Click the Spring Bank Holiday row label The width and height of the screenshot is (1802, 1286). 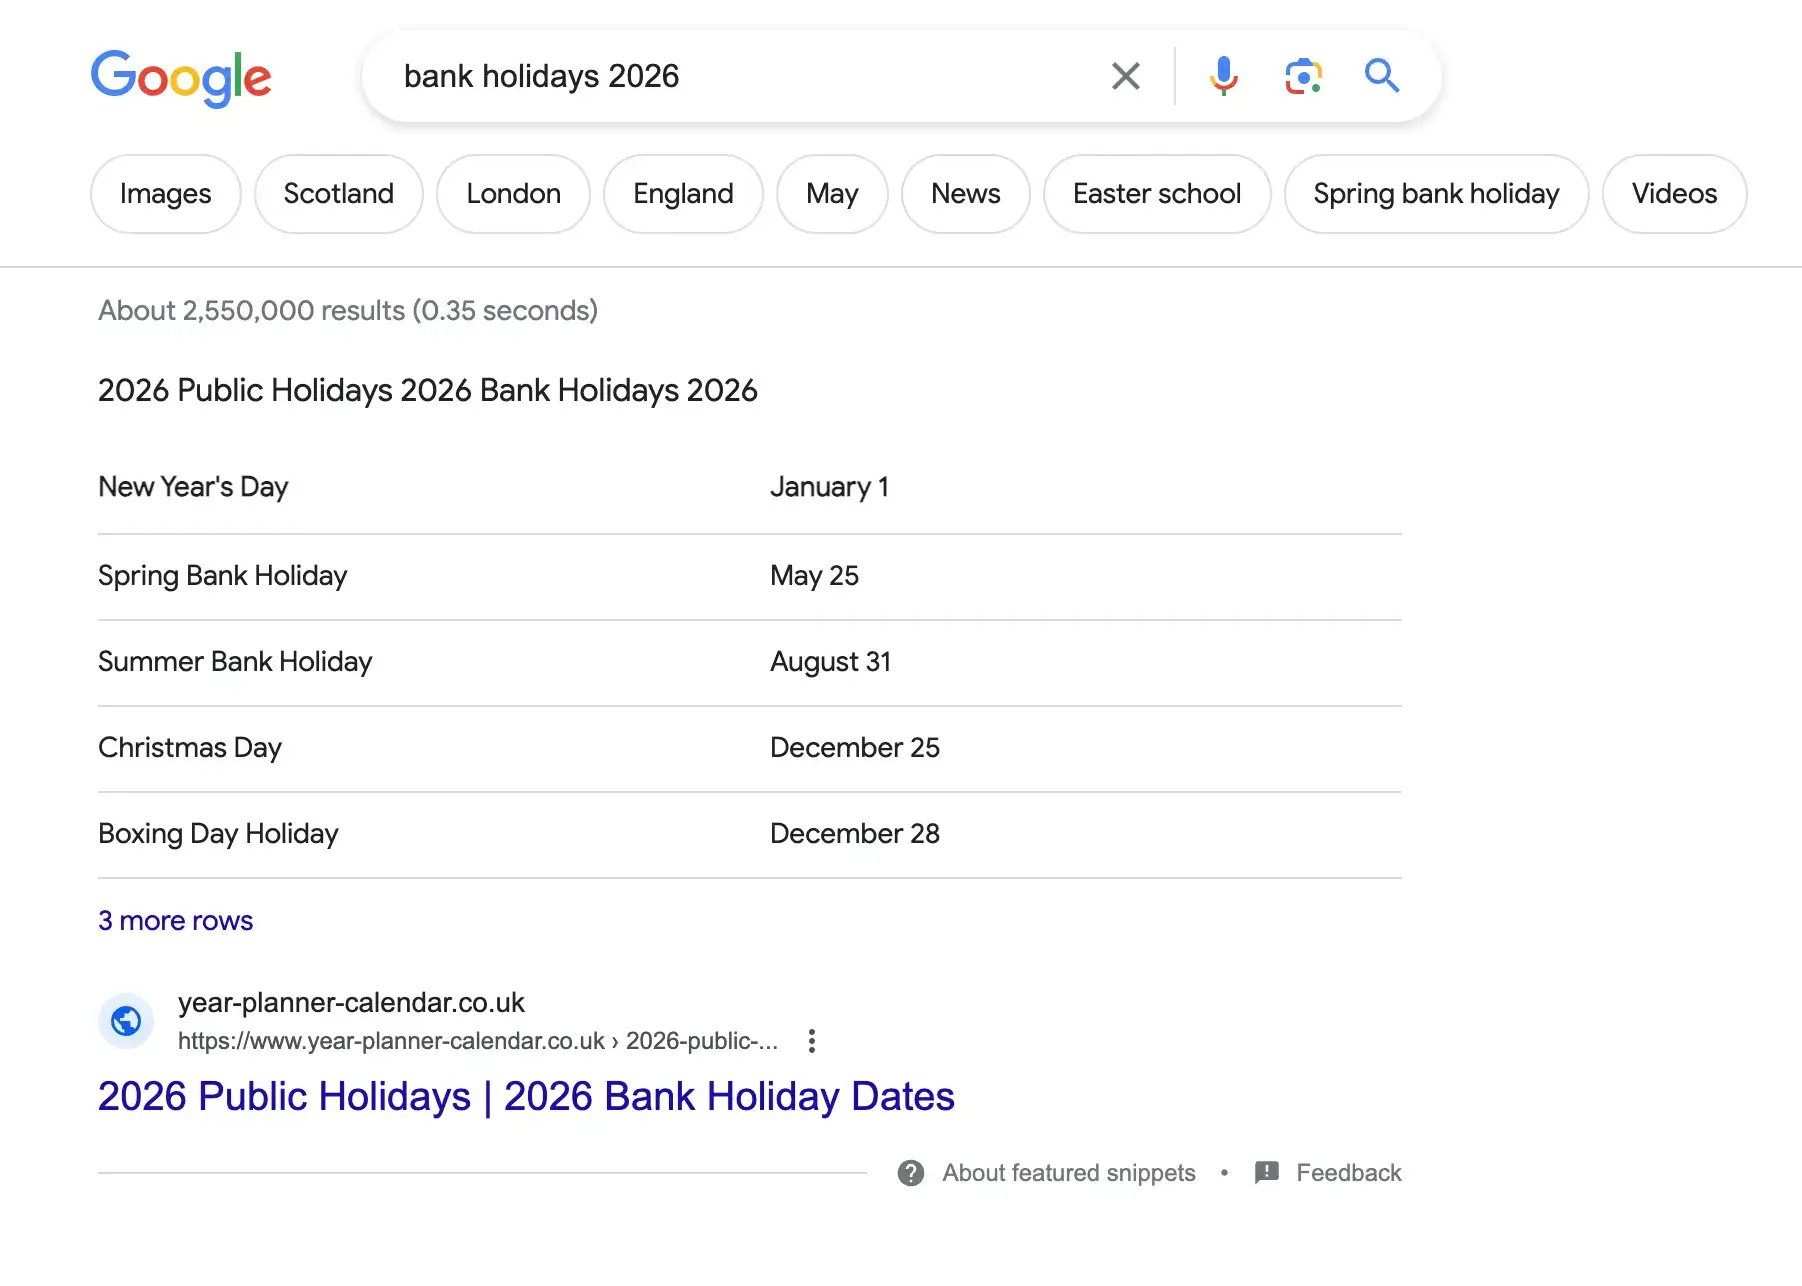223,576
